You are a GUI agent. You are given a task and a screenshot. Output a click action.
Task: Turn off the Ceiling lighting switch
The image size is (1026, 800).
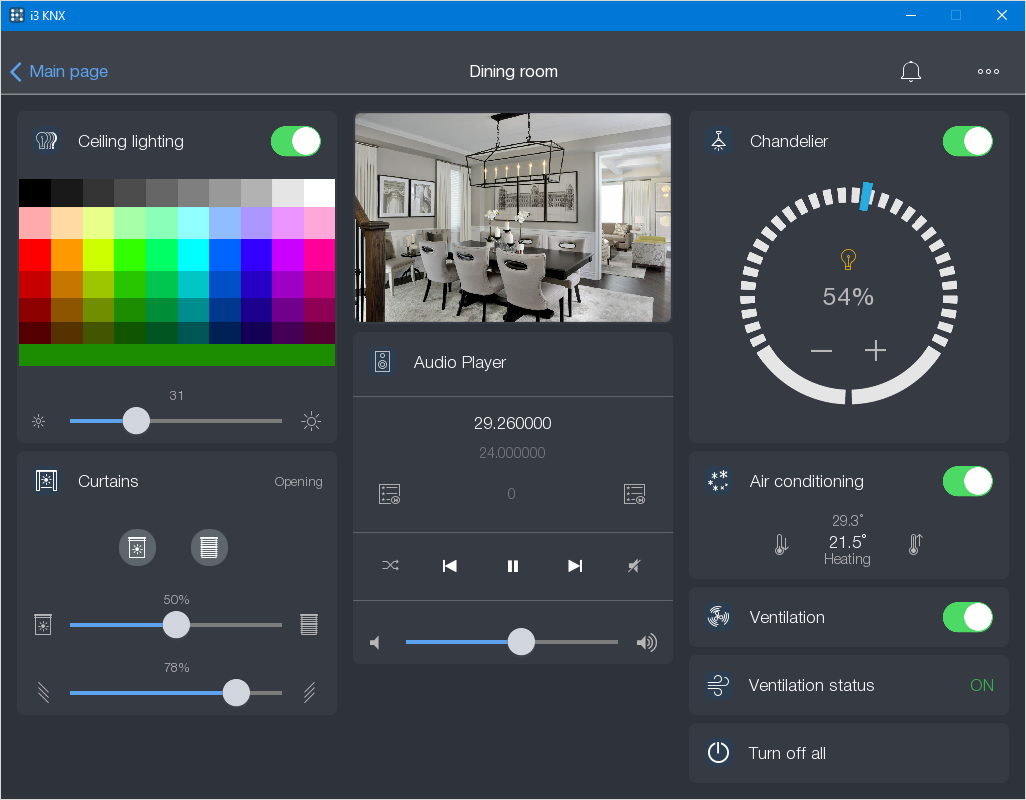pos(295,141)
